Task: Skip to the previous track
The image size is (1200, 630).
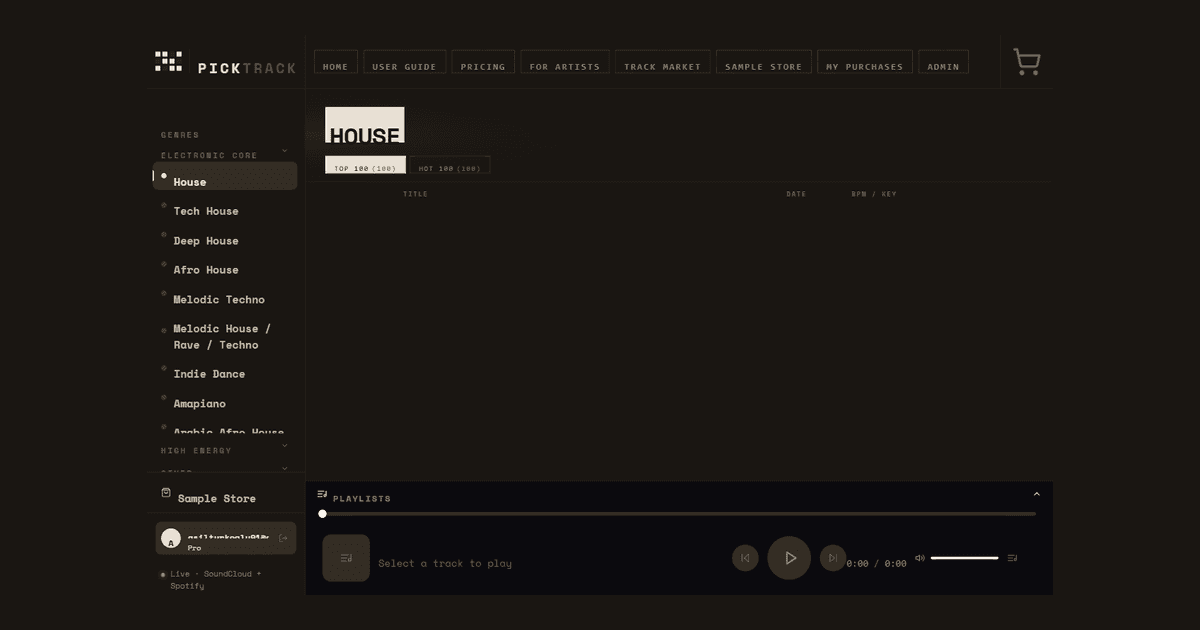Action: coord(745,558)
